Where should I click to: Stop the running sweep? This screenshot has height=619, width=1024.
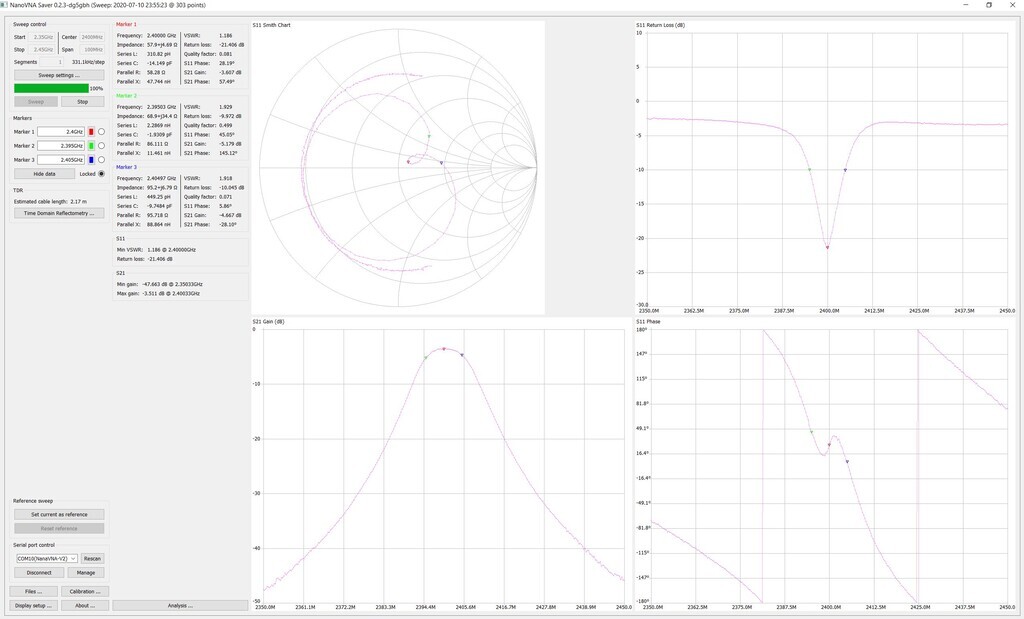tap(82, 102)
